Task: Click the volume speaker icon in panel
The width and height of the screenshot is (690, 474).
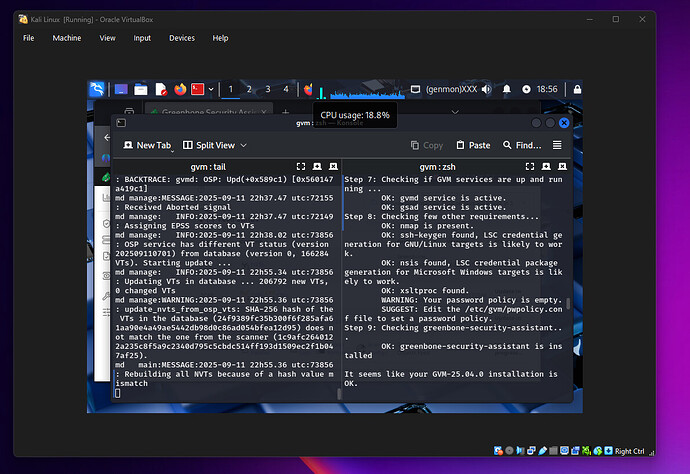Action: click(486, 89)
